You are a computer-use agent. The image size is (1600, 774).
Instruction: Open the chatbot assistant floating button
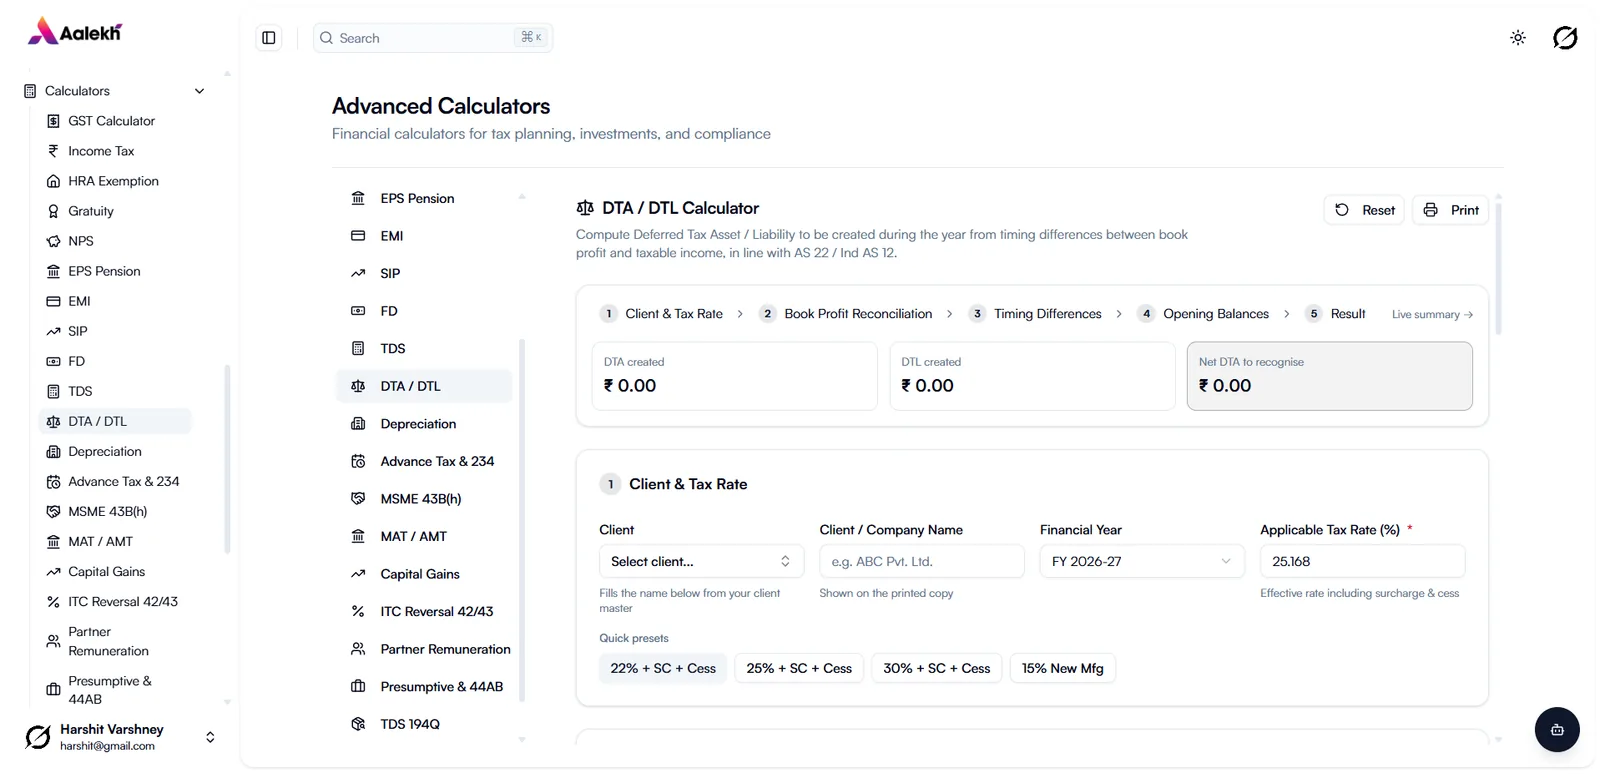pyautogui.click(x=1557, y=730)
